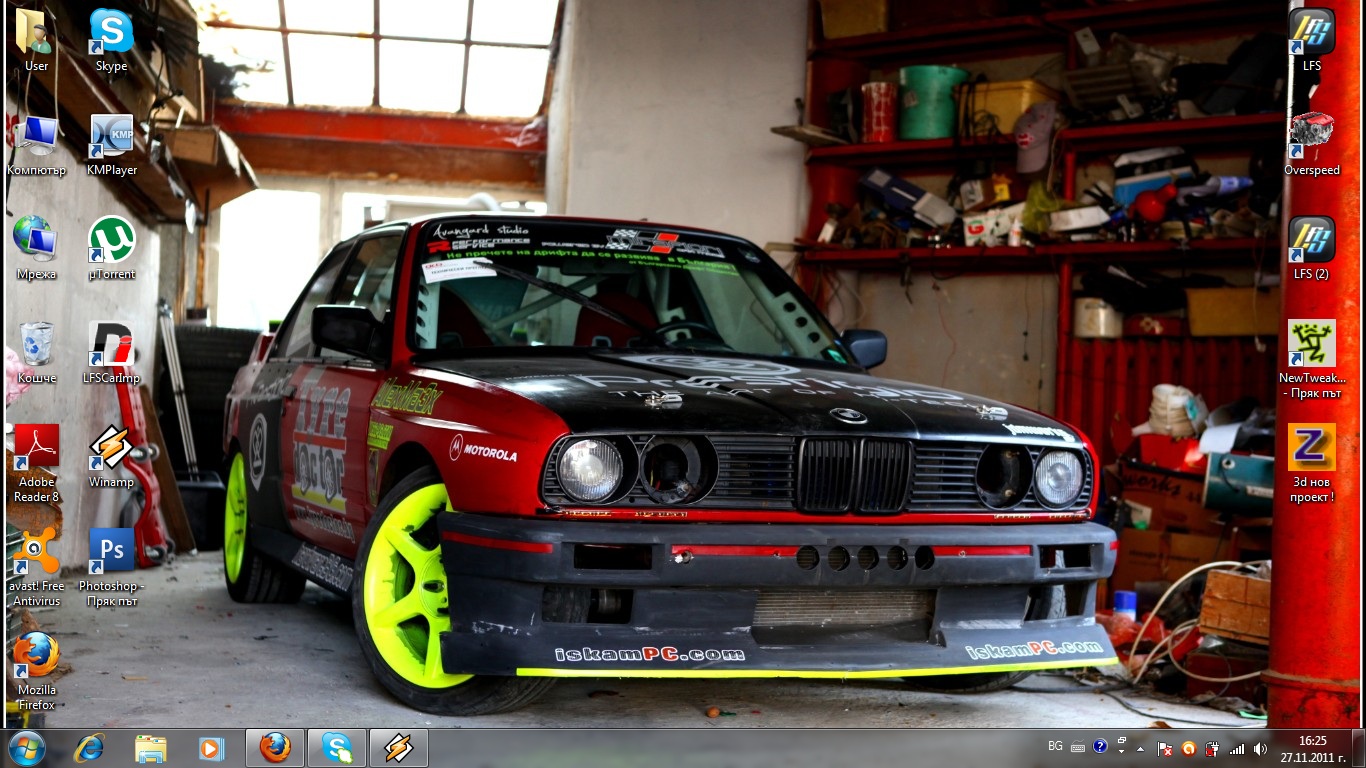Viewport: 1366px width, 768px height.
Task: Launch Internet Explorer from the taskbar
Action: tap(89, 747)
